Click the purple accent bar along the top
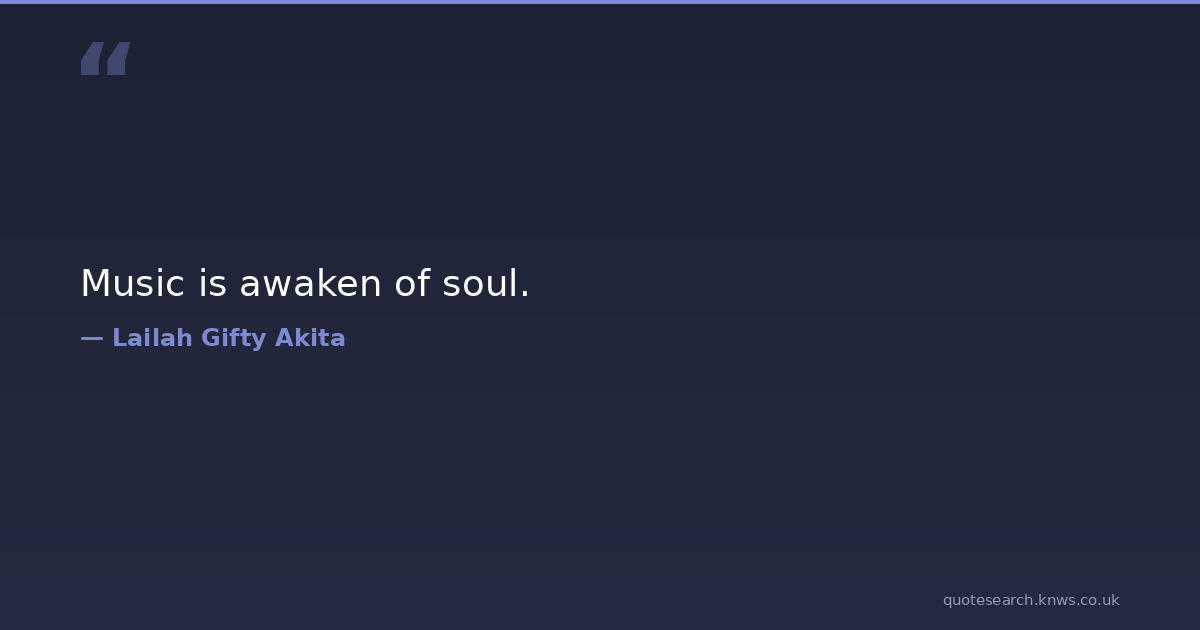Image resolution: width=1200 pixels, height=630 pixels. pos(600,2)
